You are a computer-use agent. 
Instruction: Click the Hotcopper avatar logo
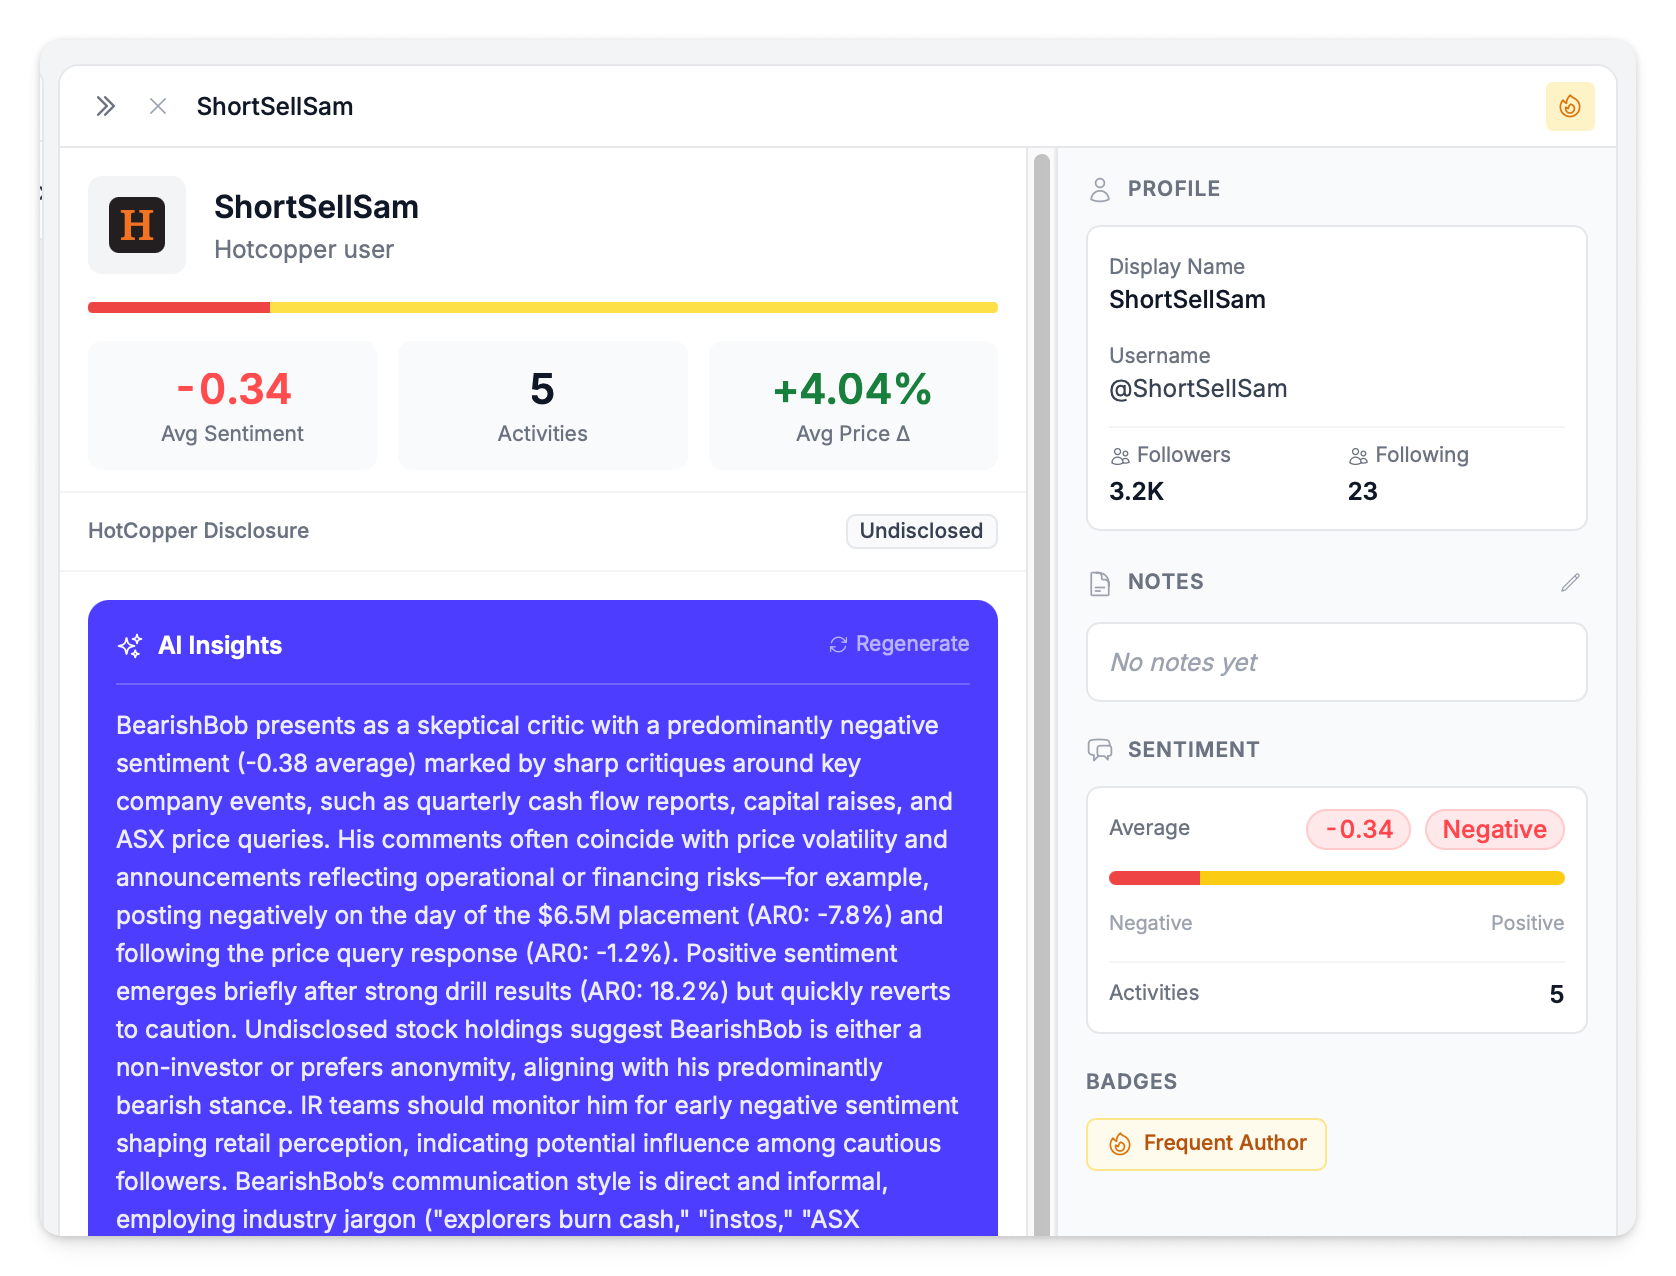[137, 225]
